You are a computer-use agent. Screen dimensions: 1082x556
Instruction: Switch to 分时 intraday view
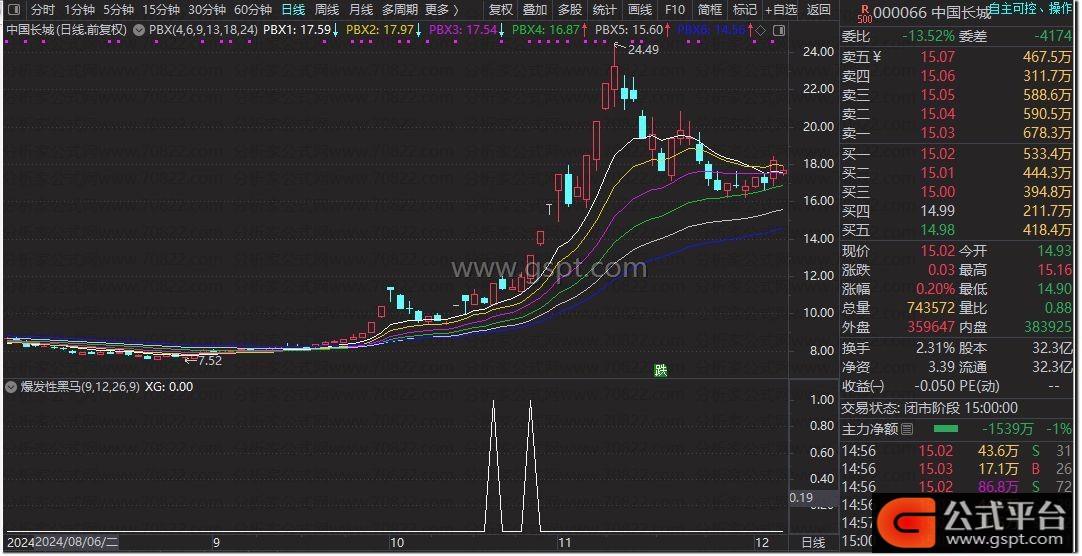click(x=43, y=10)
